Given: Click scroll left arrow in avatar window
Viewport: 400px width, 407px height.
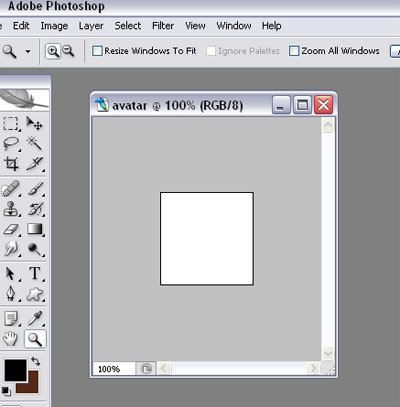Looking at the screenshot, I should [x=163, y=369].
